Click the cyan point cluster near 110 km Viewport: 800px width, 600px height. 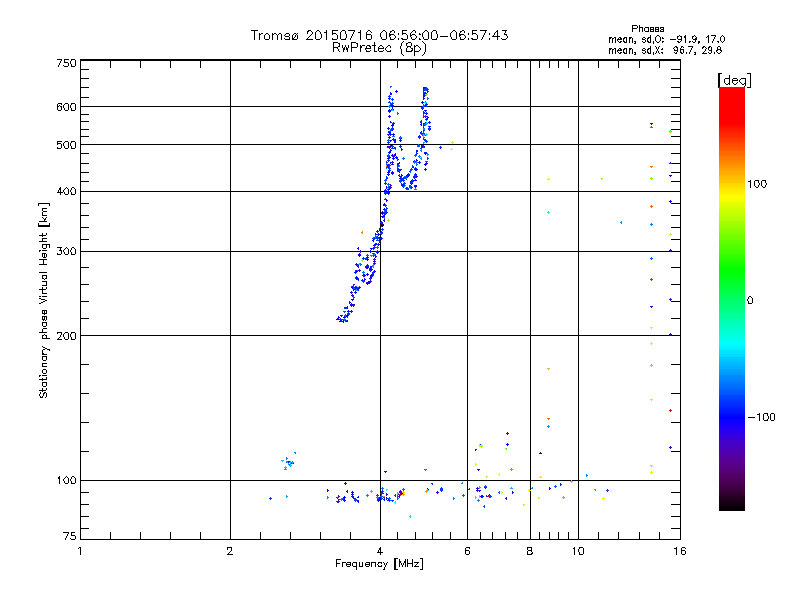[288, 462]
